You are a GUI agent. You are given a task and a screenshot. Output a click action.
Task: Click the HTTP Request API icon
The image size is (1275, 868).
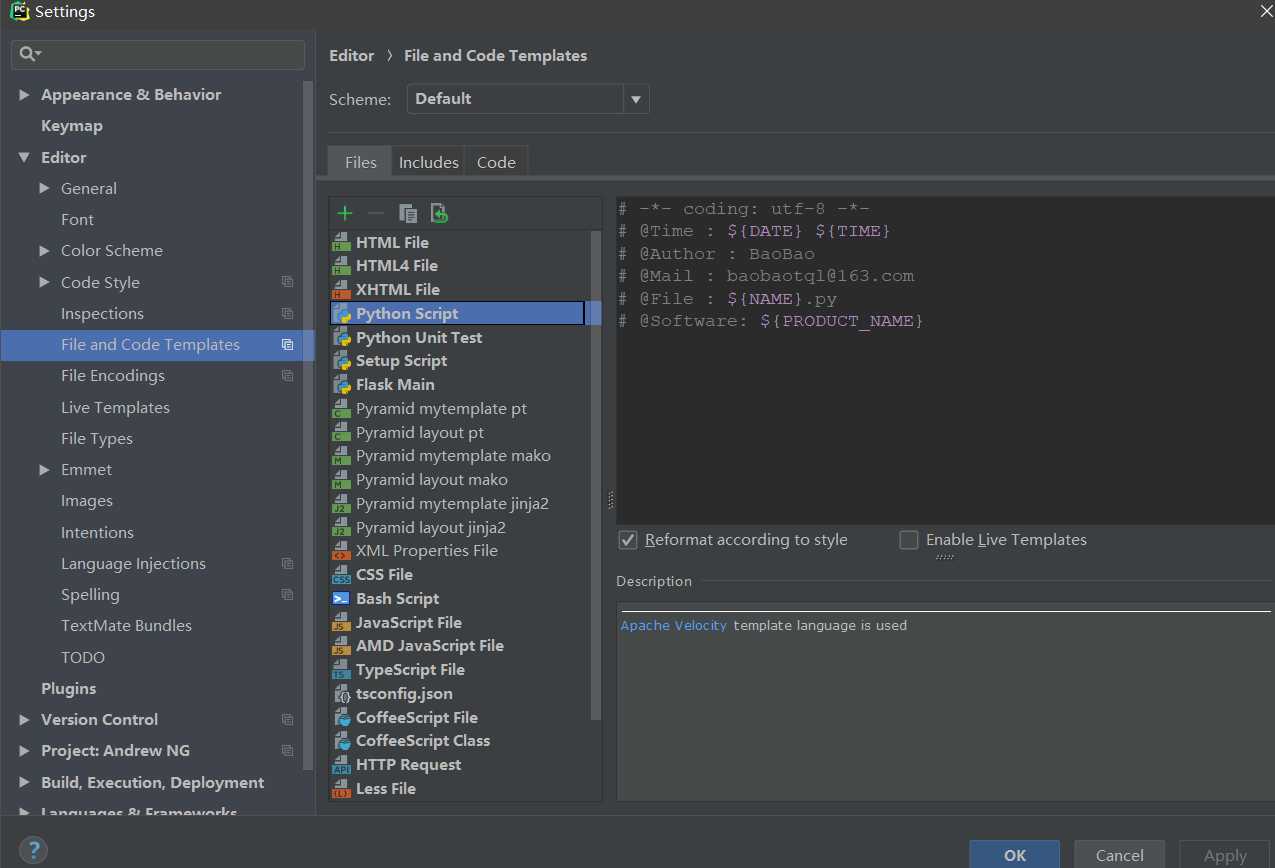point(341,765)
